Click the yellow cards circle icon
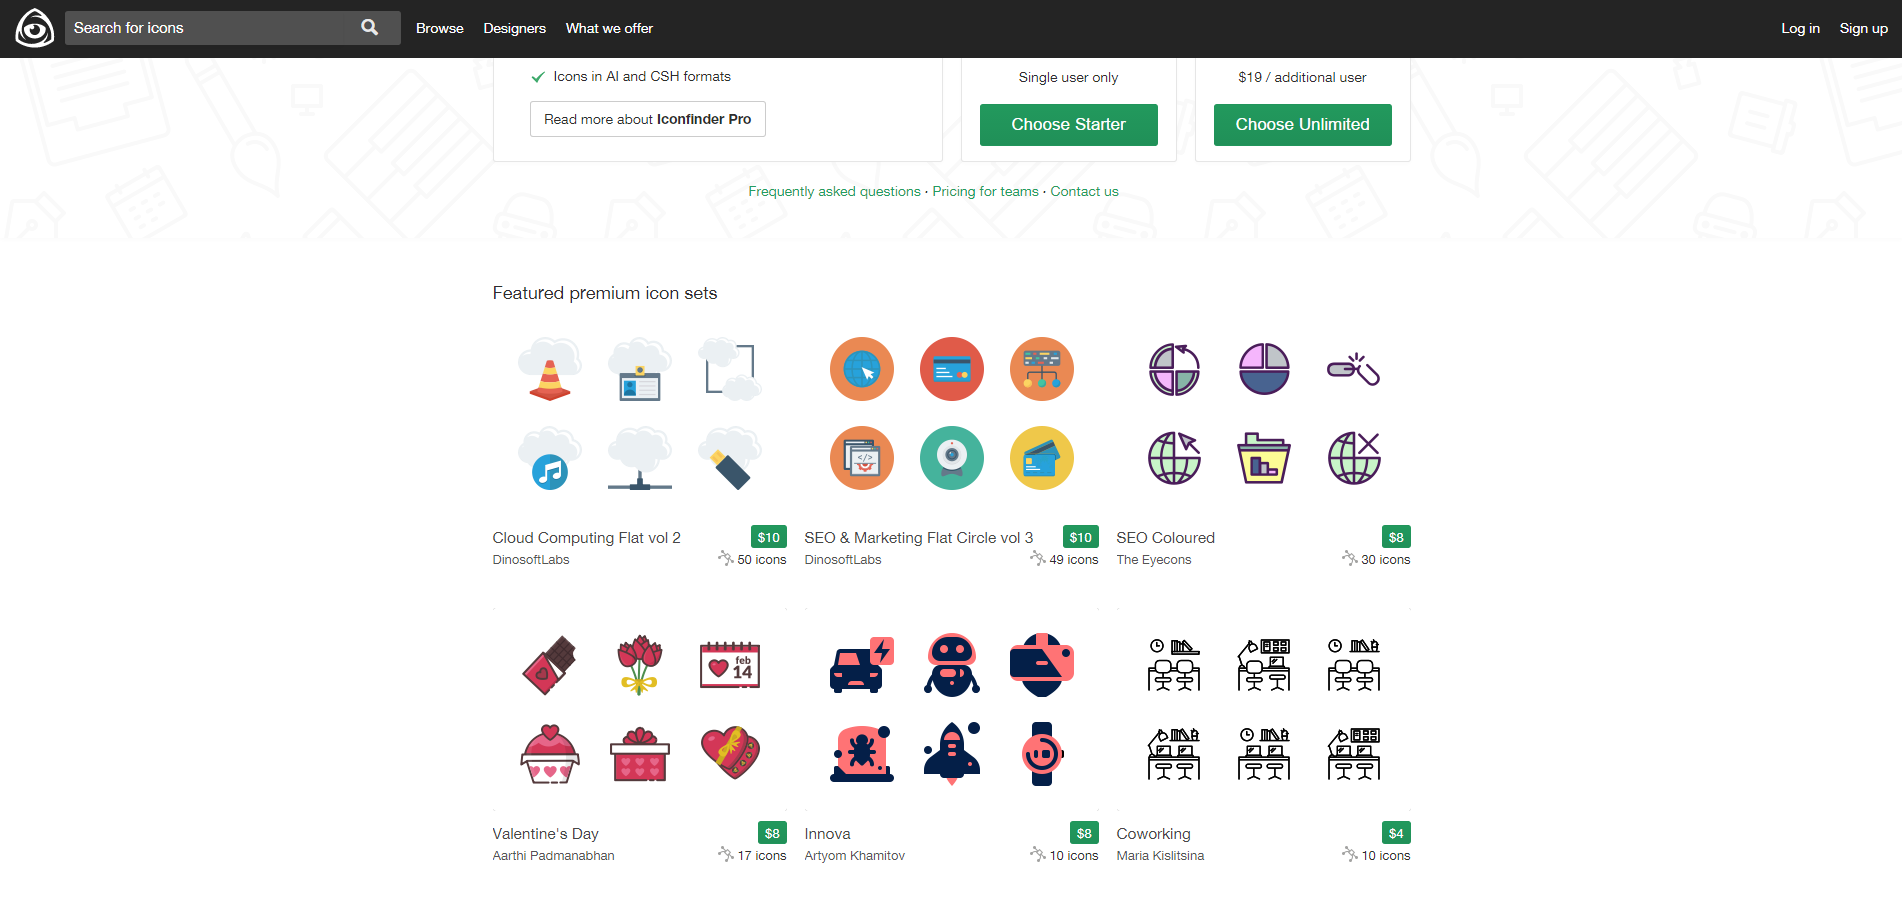 (1042, 458)
